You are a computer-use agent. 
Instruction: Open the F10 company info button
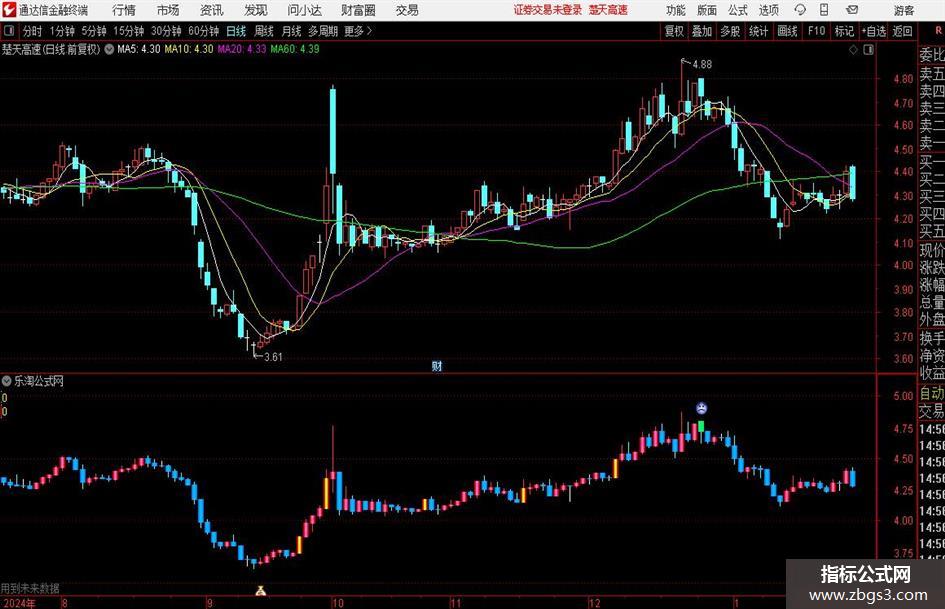click(817, 31)
